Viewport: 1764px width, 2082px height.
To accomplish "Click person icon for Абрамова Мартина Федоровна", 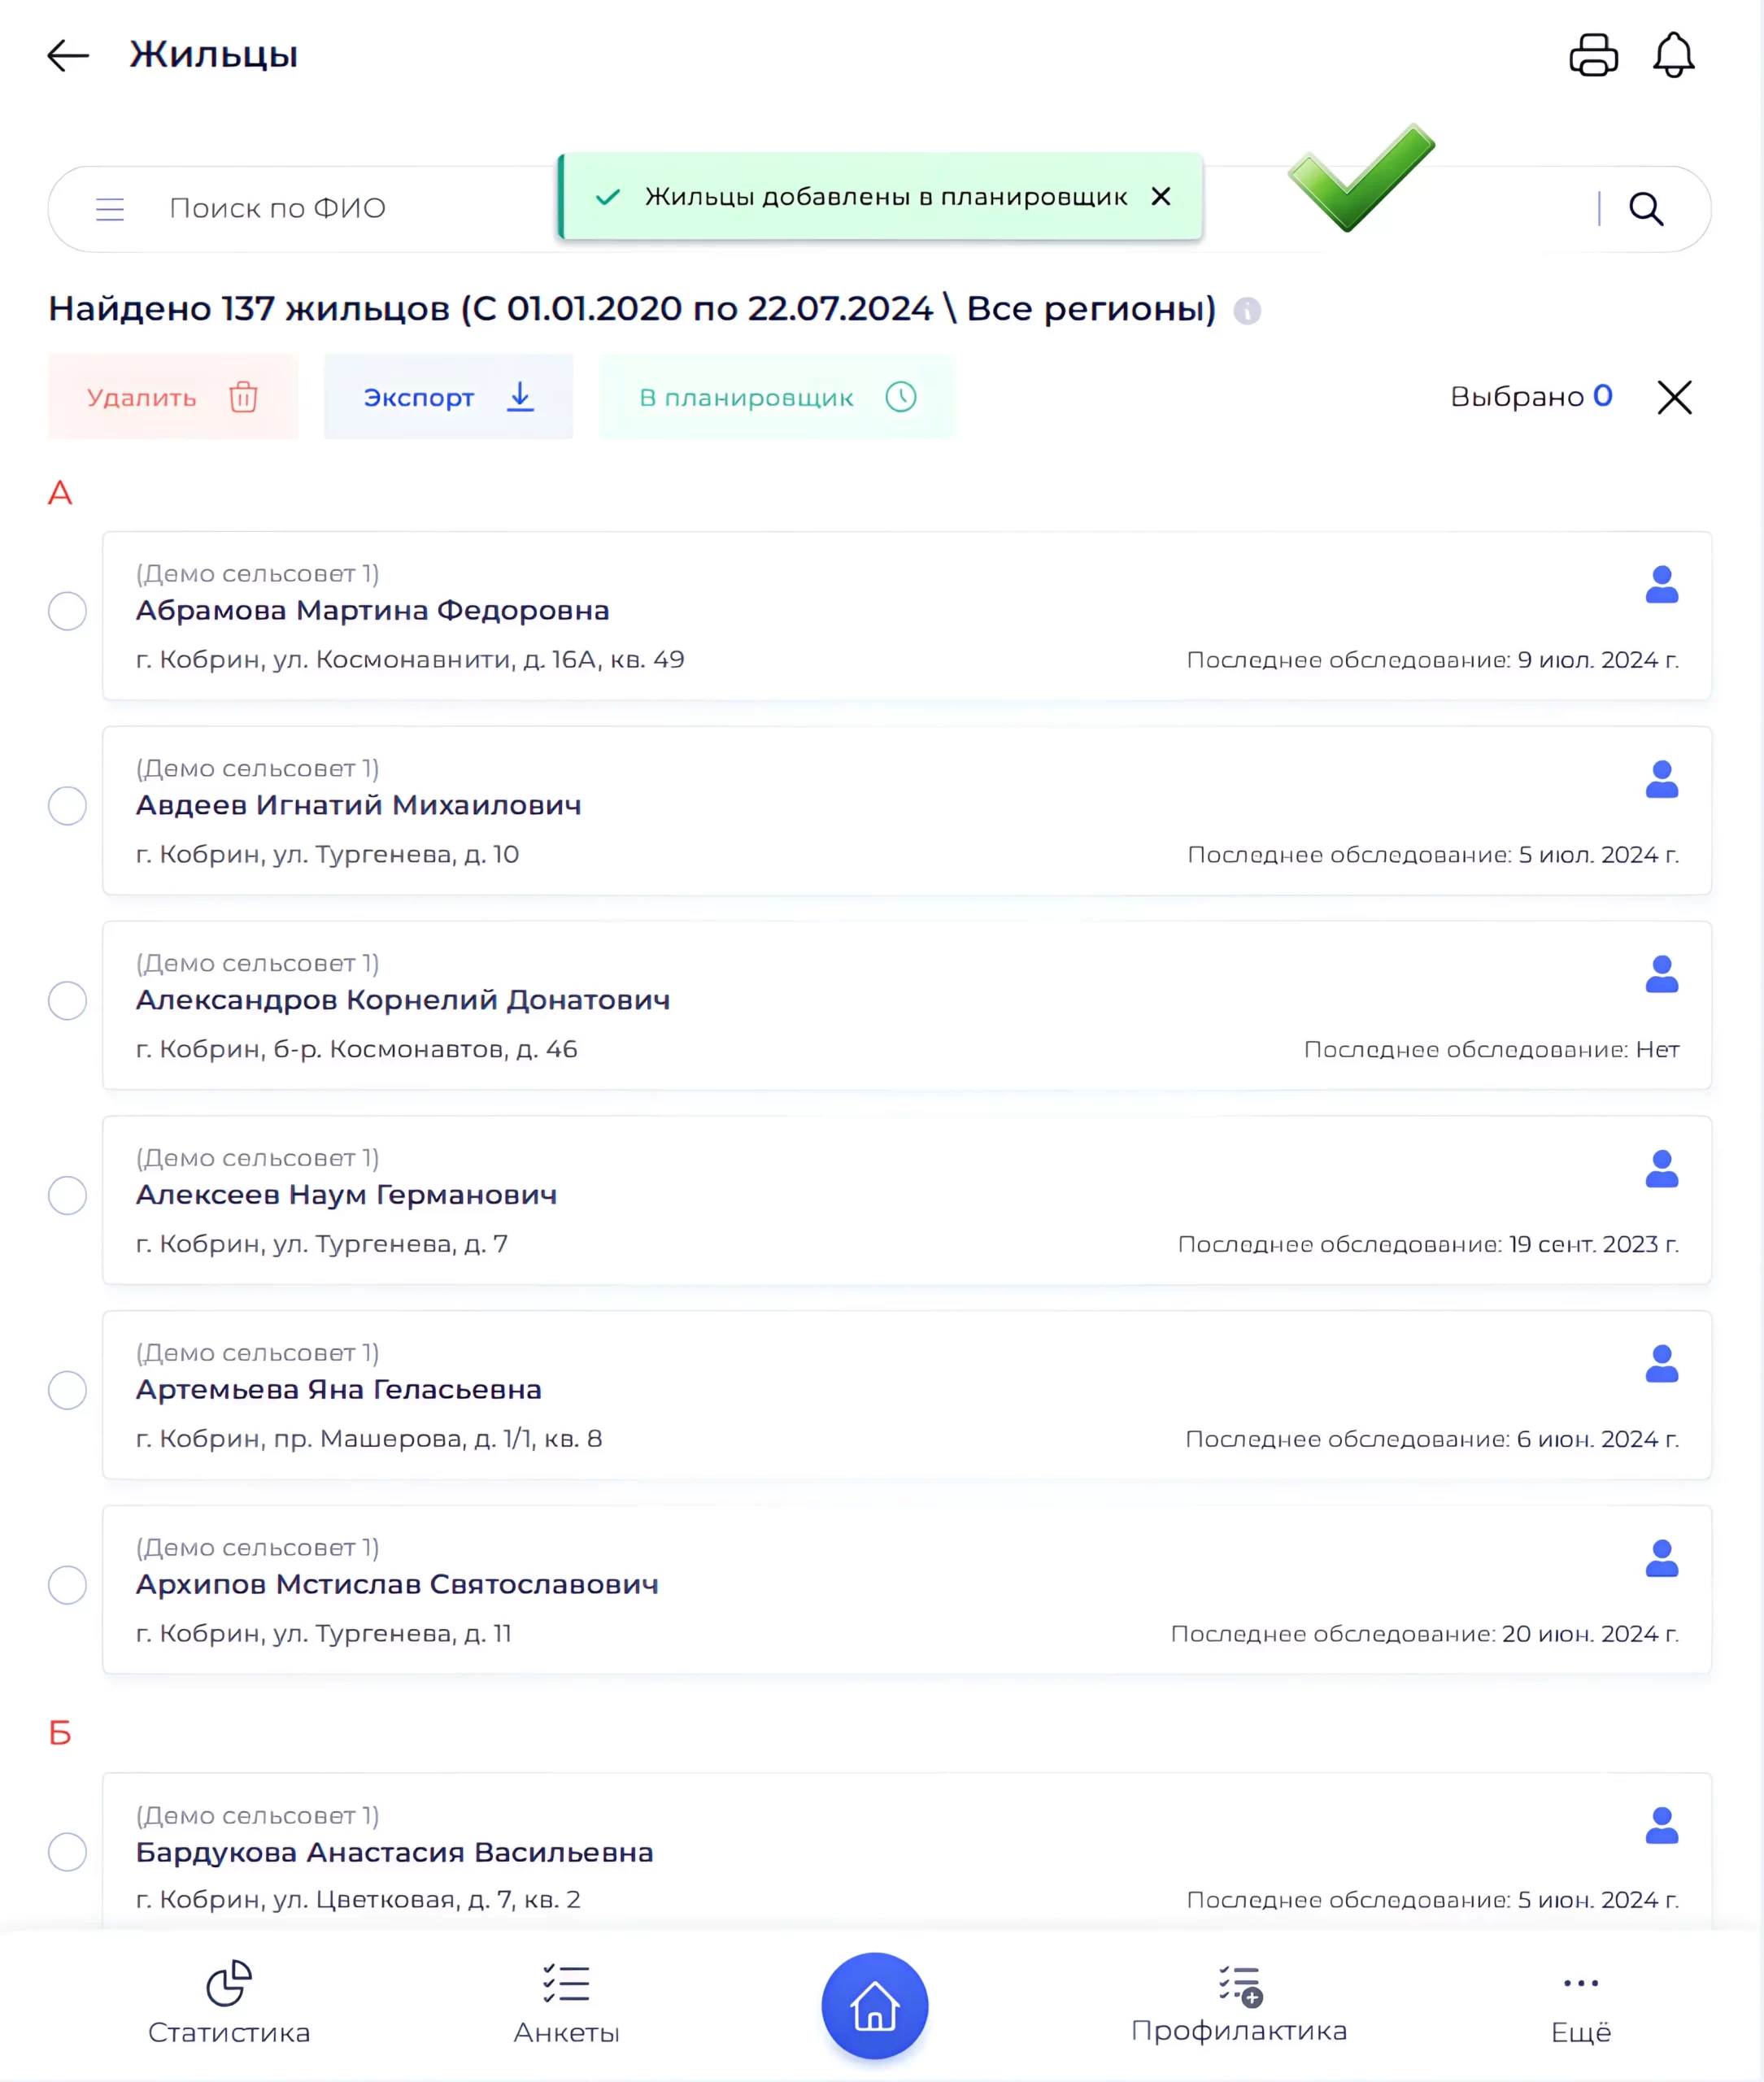I will point(1661,584).
